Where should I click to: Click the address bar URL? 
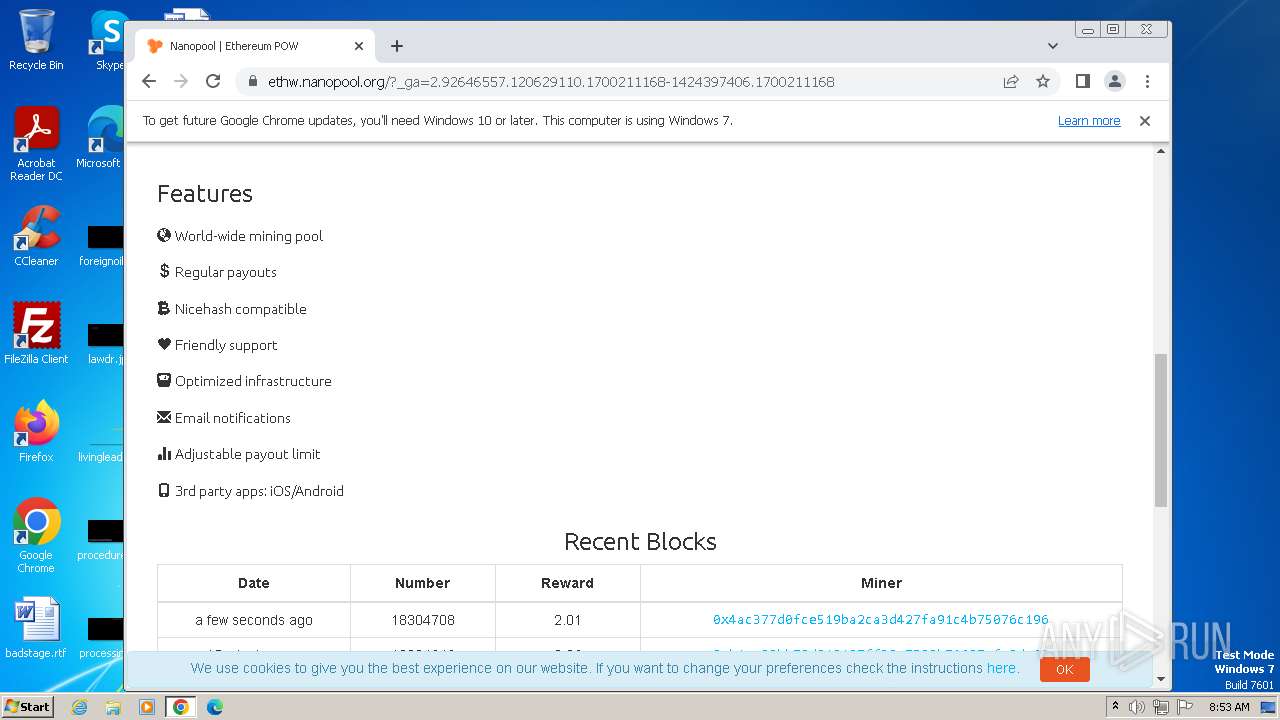551,81
